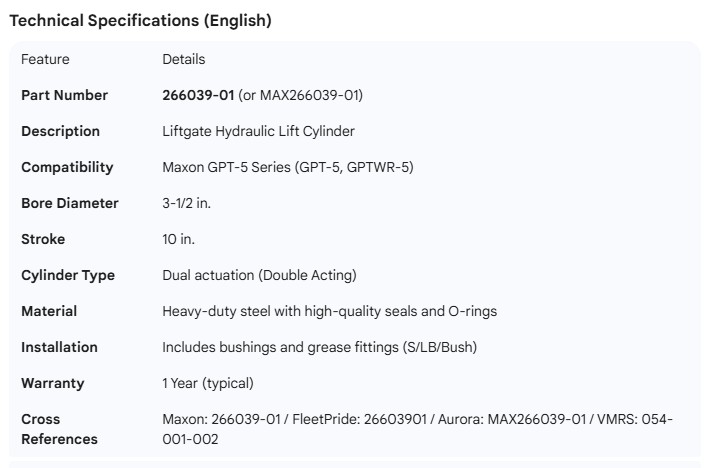Click the Bore Diameter row label
Viewport: 714px width, 468px height.
click(x=70, y=203)
